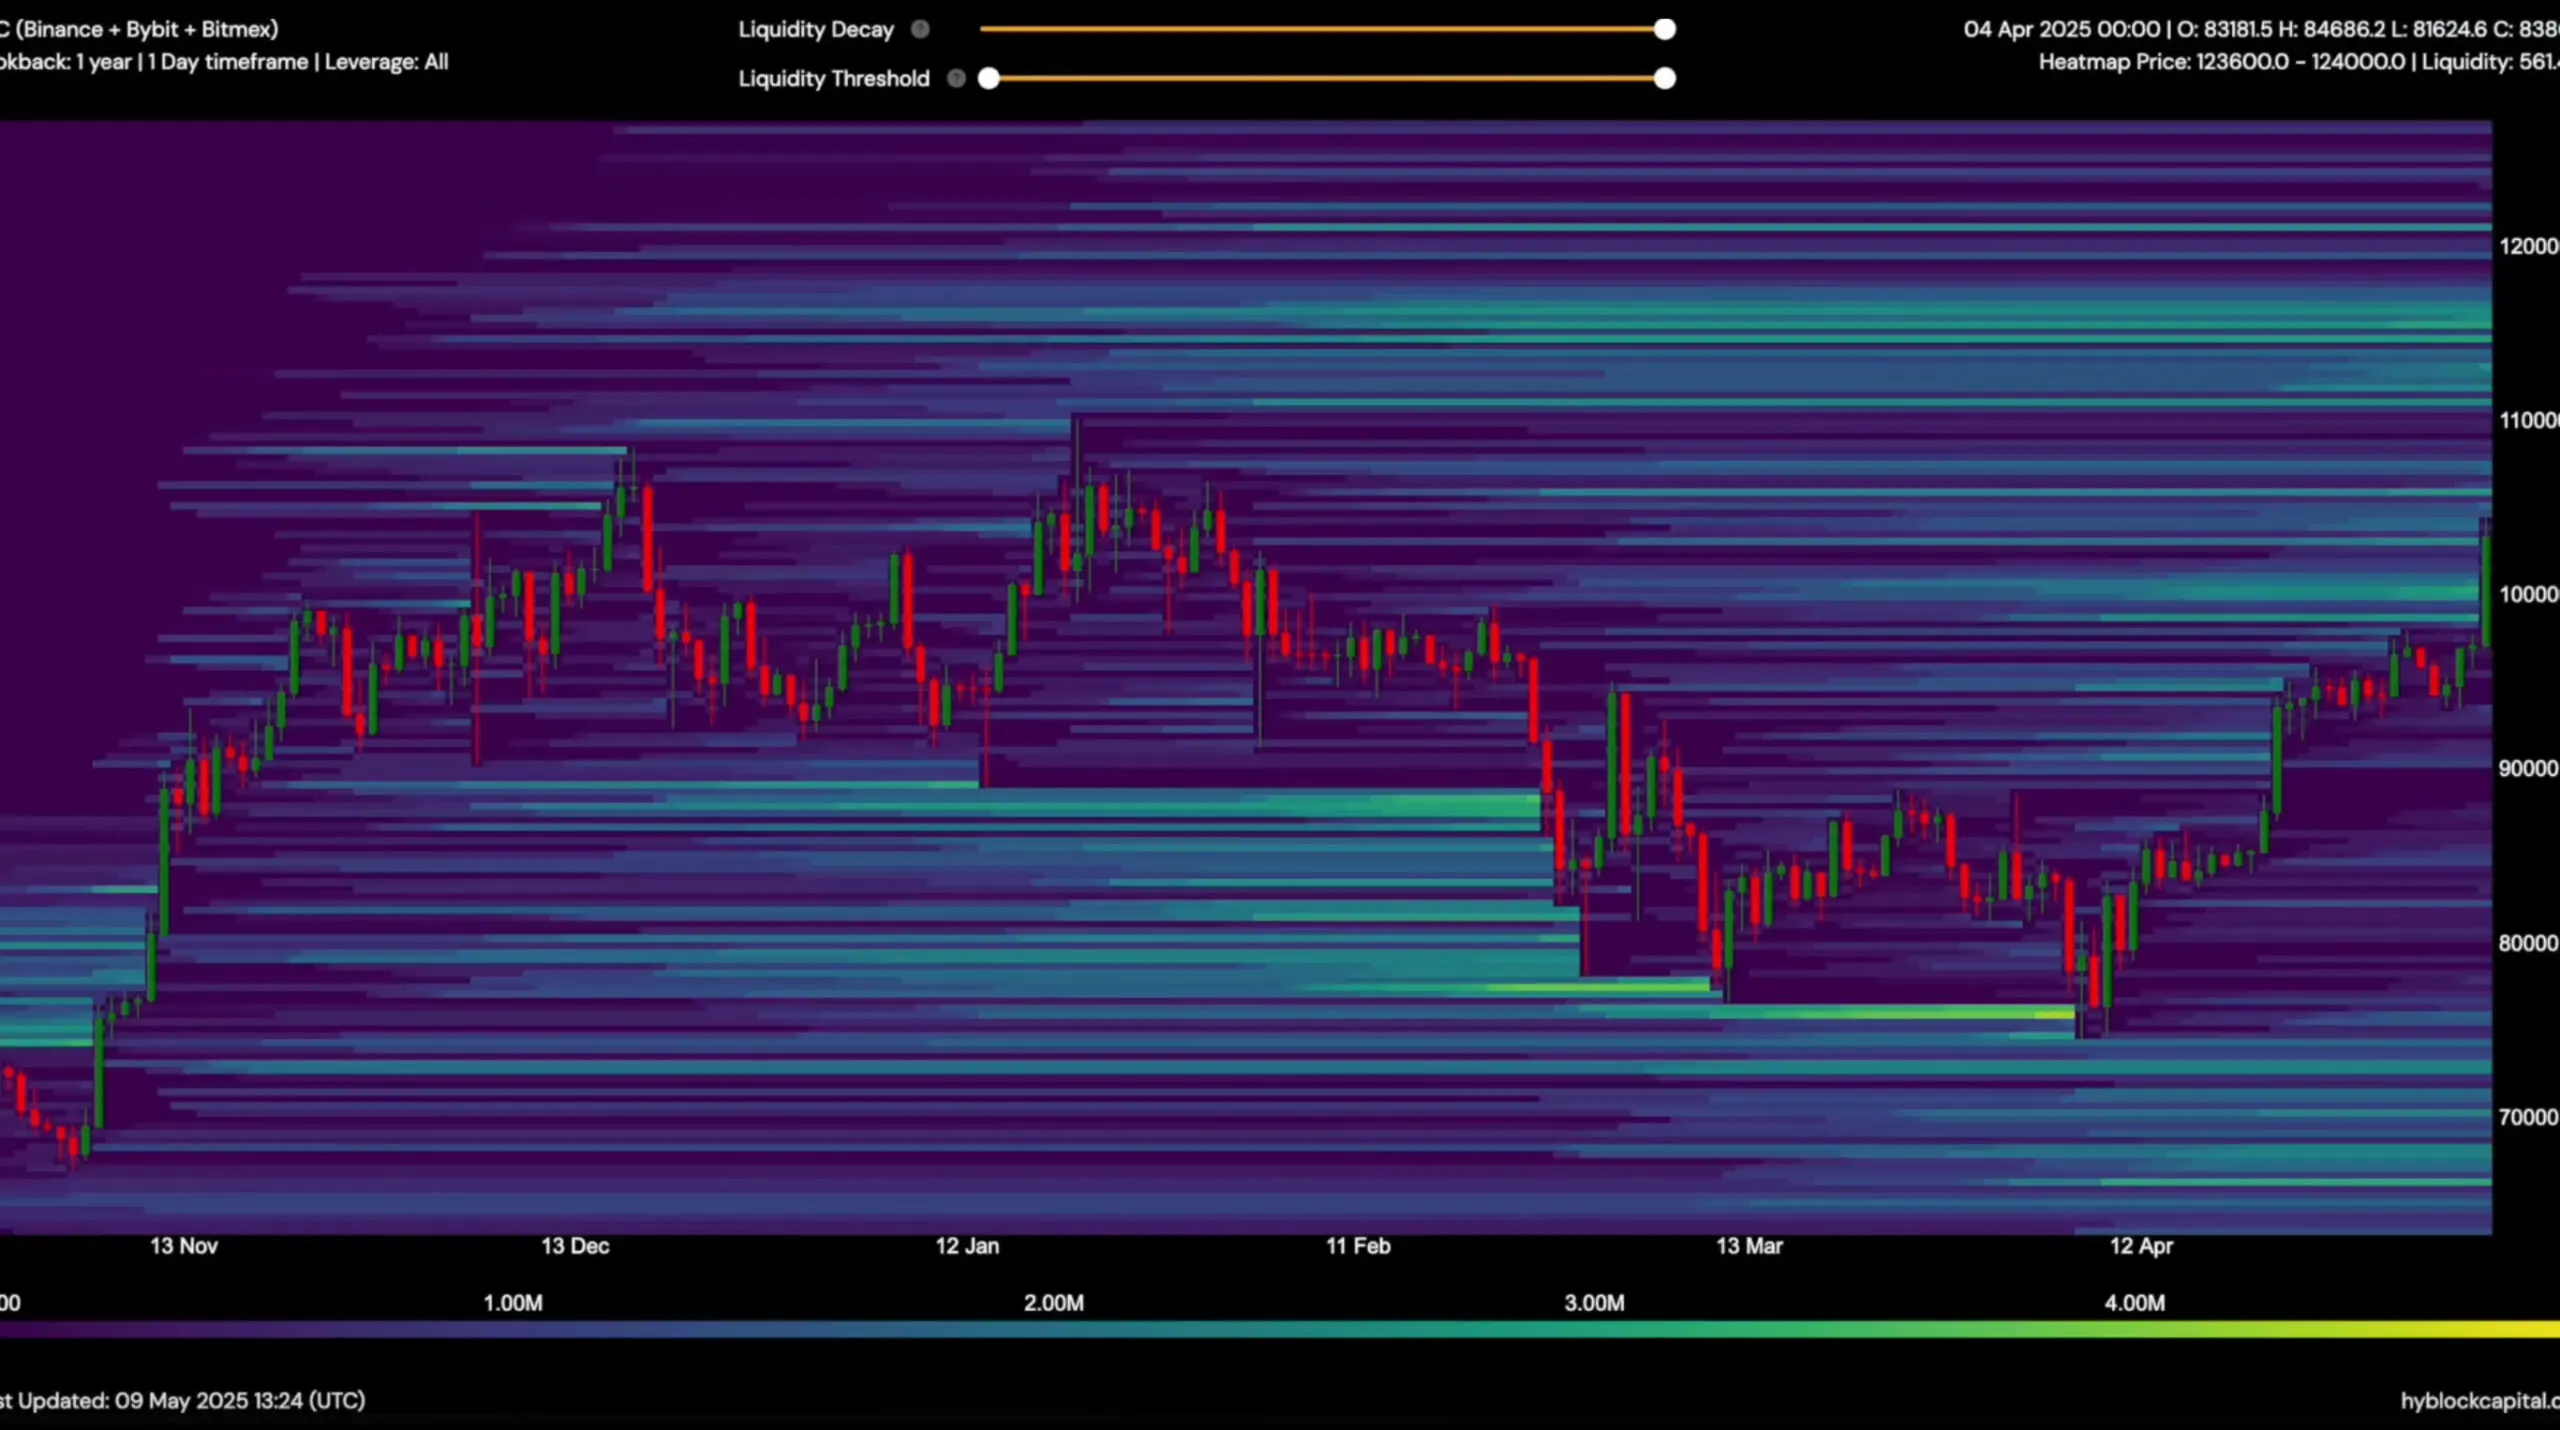Click the 2.00M color scale label
This screenshot has height=1430, width=2560.
point(1053,1303)
